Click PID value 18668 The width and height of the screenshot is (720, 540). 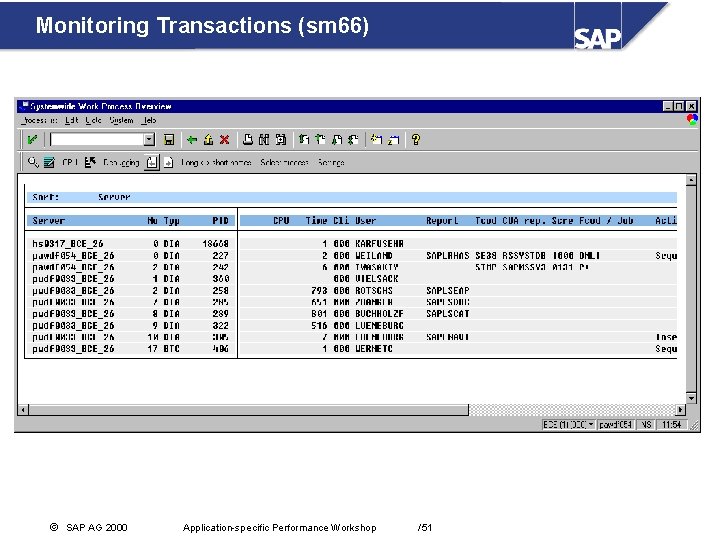pyautogui.click(x=215, y=243)
